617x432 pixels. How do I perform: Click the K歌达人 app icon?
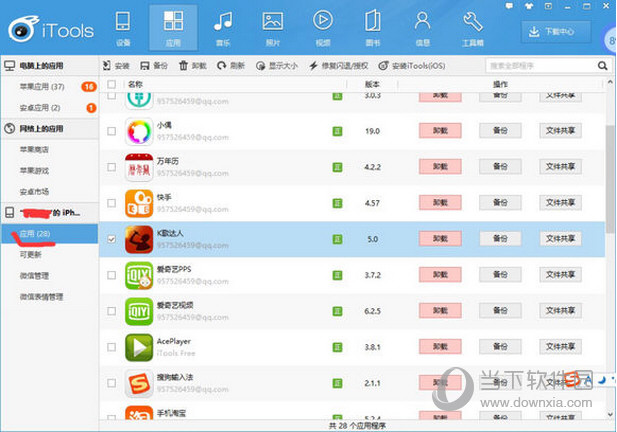click(x=139, y=239)
